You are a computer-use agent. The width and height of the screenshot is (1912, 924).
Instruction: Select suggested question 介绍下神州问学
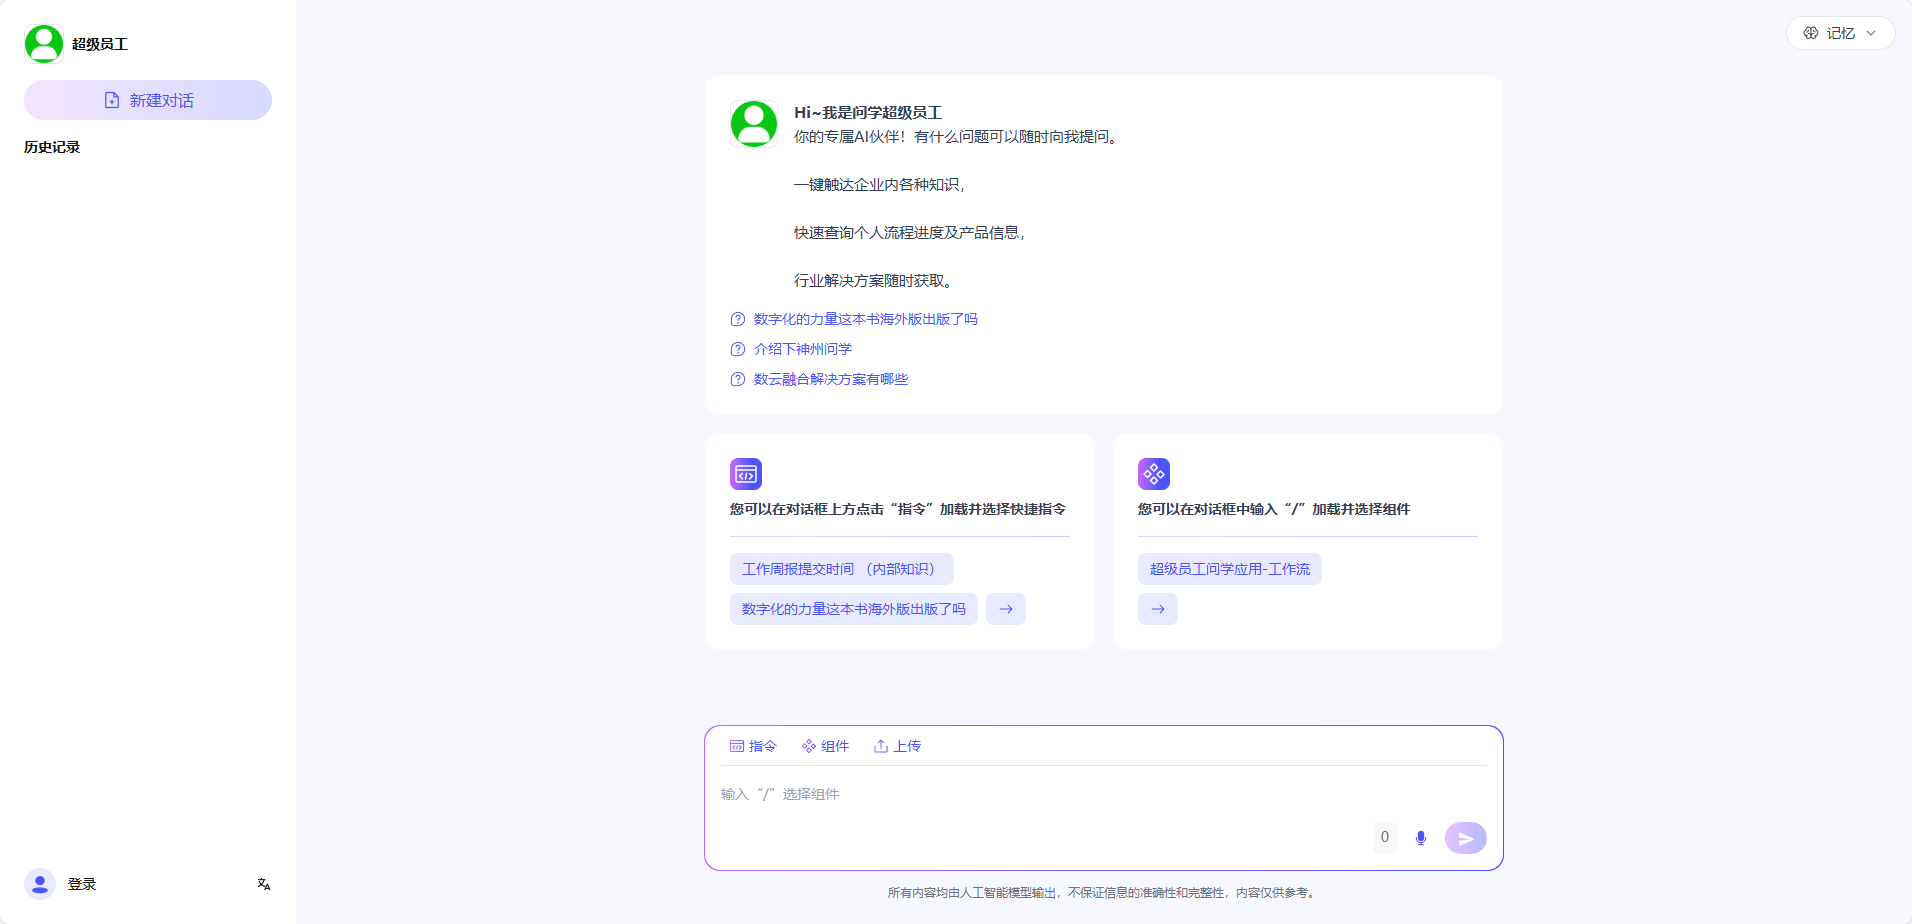point(802,349)
